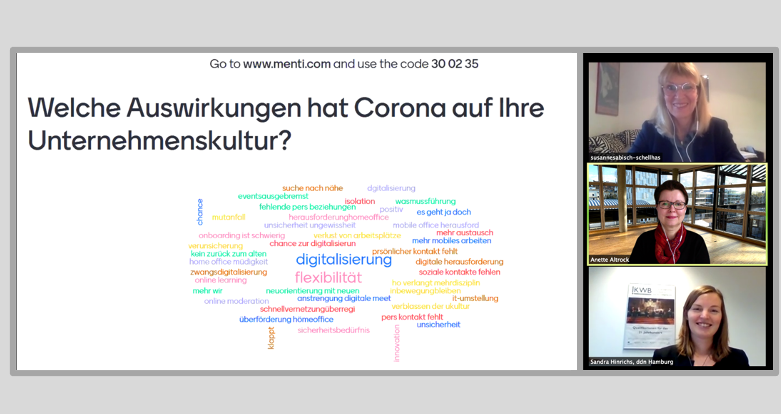
Task: Click the vertical word 'innovation'
Action: pos(396,342)
